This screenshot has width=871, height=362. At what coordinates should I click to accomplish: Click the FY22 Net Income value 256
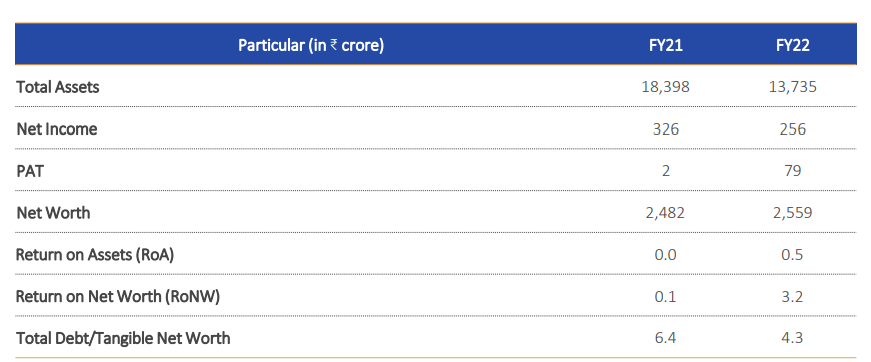point(793,129)
